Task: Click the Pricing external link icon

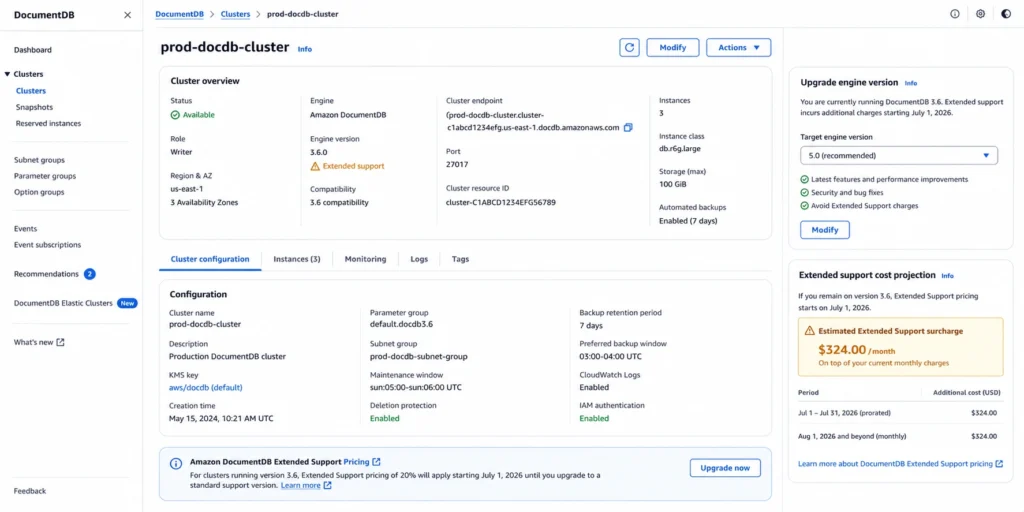Action: pos(377,462)
